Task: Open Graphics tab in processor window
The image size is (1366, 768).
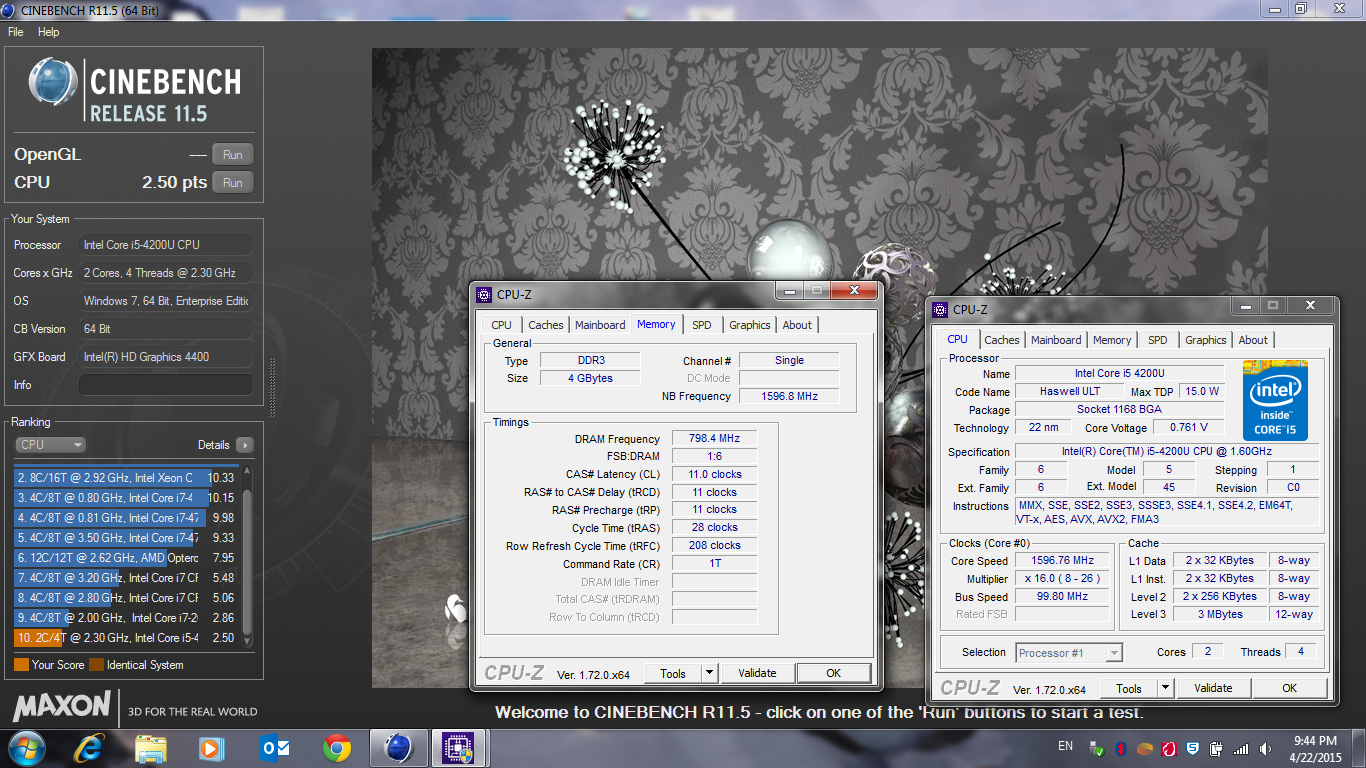Action: pos(1206,340)
